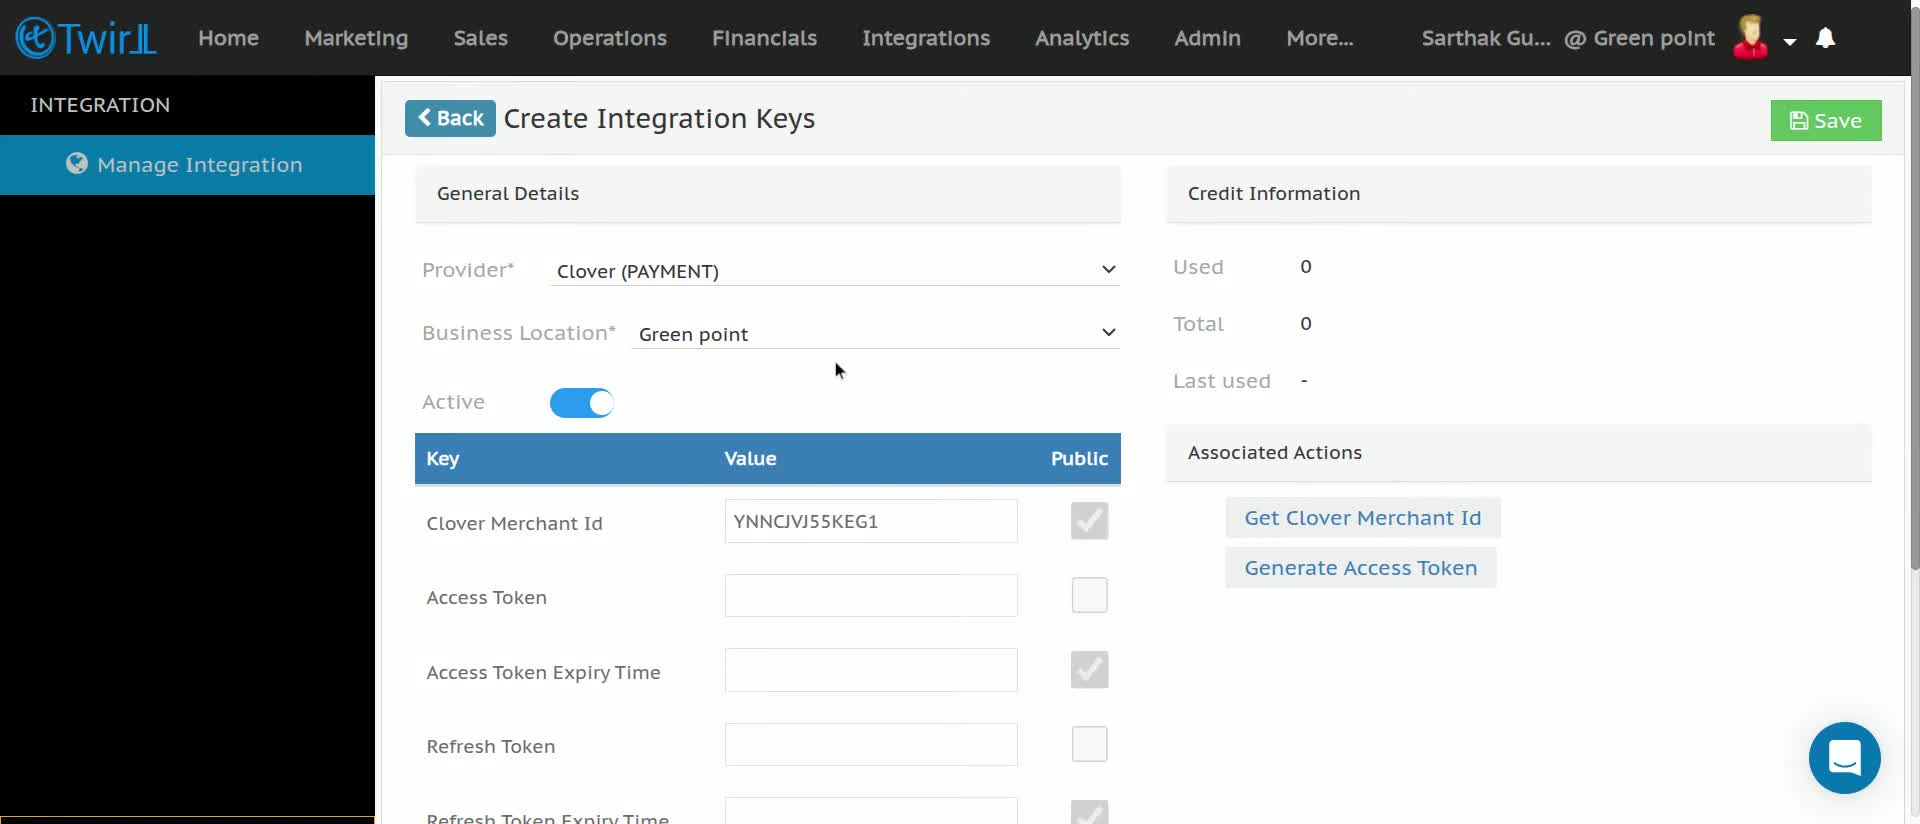The height and width of the screenshot is (824, 1920).
Task: Click the user avatar picture
Action: coord(1750,38)
